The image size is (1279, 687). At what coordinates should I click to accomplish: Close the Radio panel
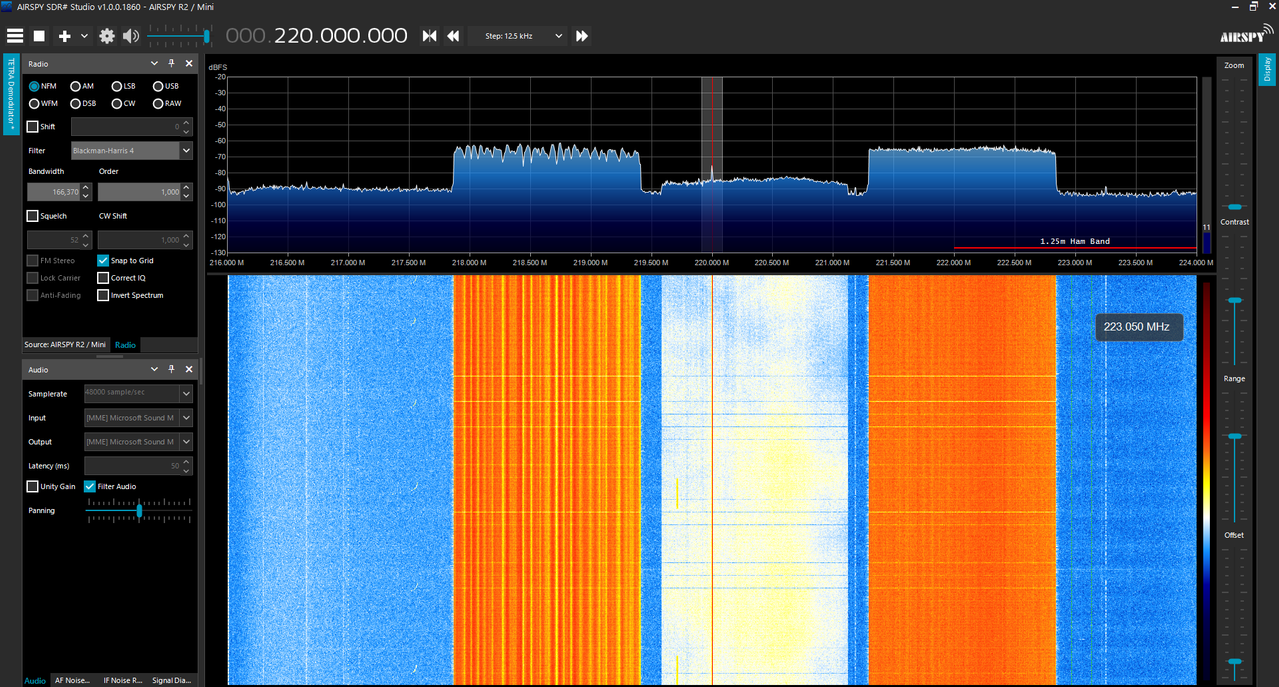coord(189,63)
